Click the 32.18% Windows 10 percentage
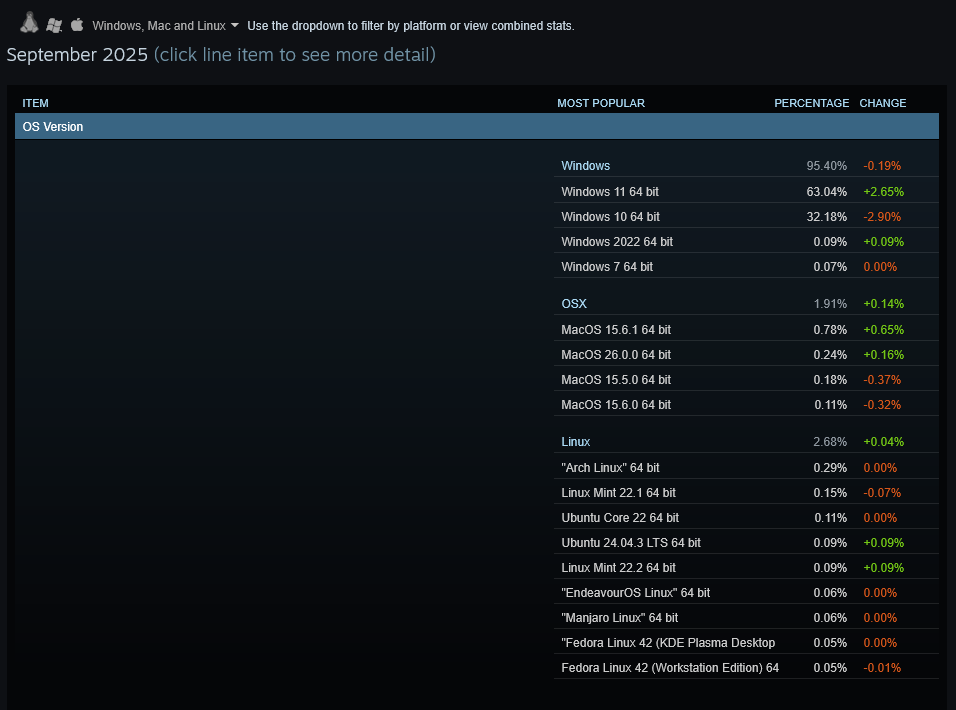The width and height of the screenshot is (956, 710). coord(826,216)
